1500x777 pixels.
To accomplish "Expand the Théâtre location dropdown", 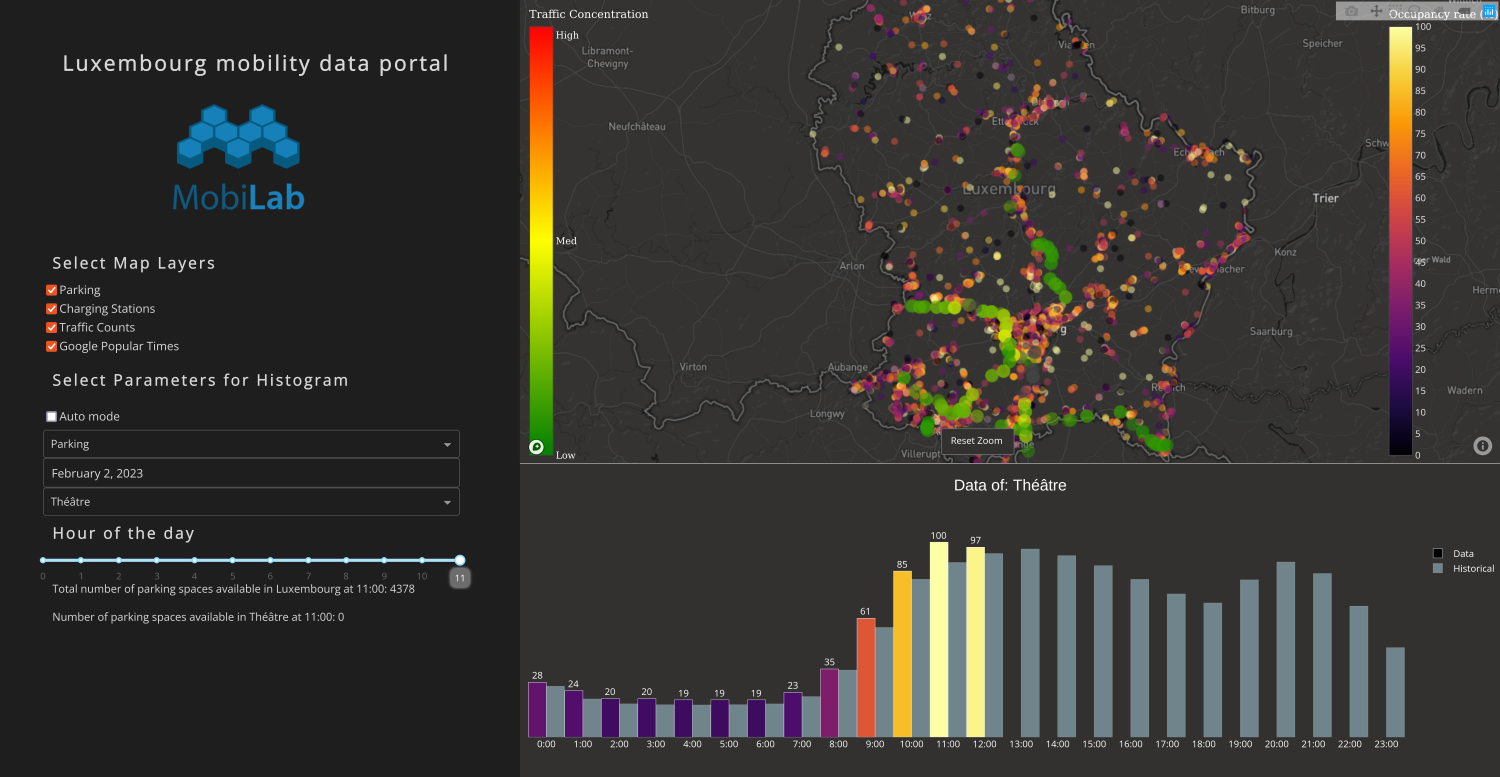I will (x=251, y=502).
